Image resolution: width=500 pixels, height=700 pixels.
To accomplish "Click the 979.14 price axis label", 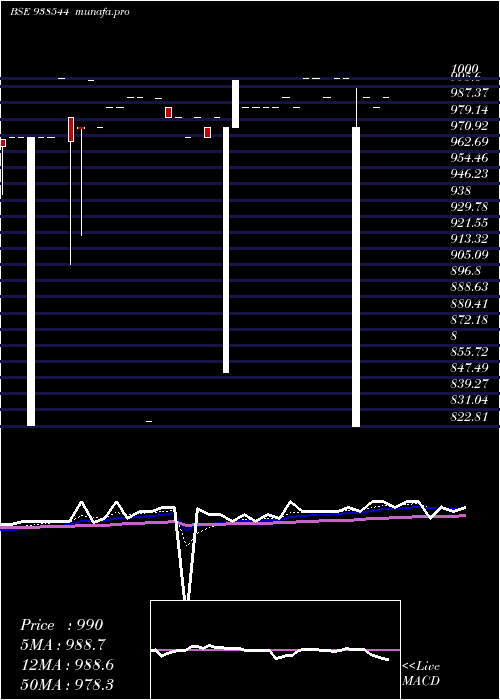I will (469, 109).
